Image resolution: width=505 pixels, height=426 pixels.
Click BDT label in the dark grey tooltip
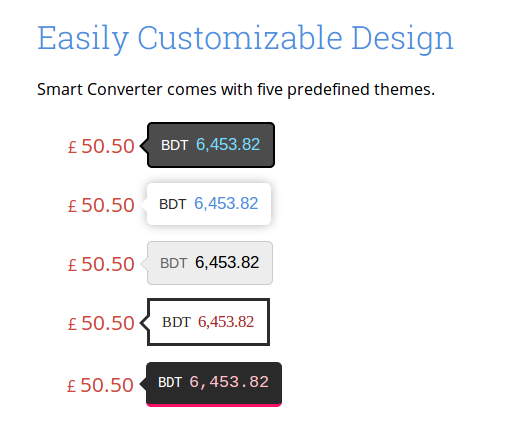point(175,145)
